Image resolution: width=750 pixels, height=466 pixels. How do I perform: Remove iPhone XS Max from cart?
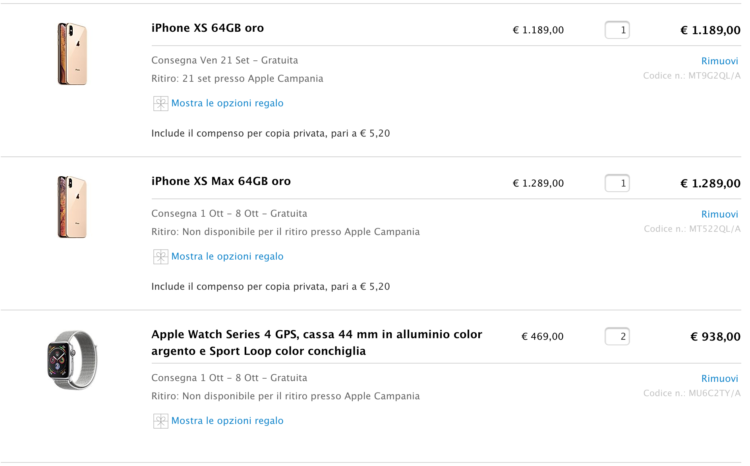click(x=719, y=214)
